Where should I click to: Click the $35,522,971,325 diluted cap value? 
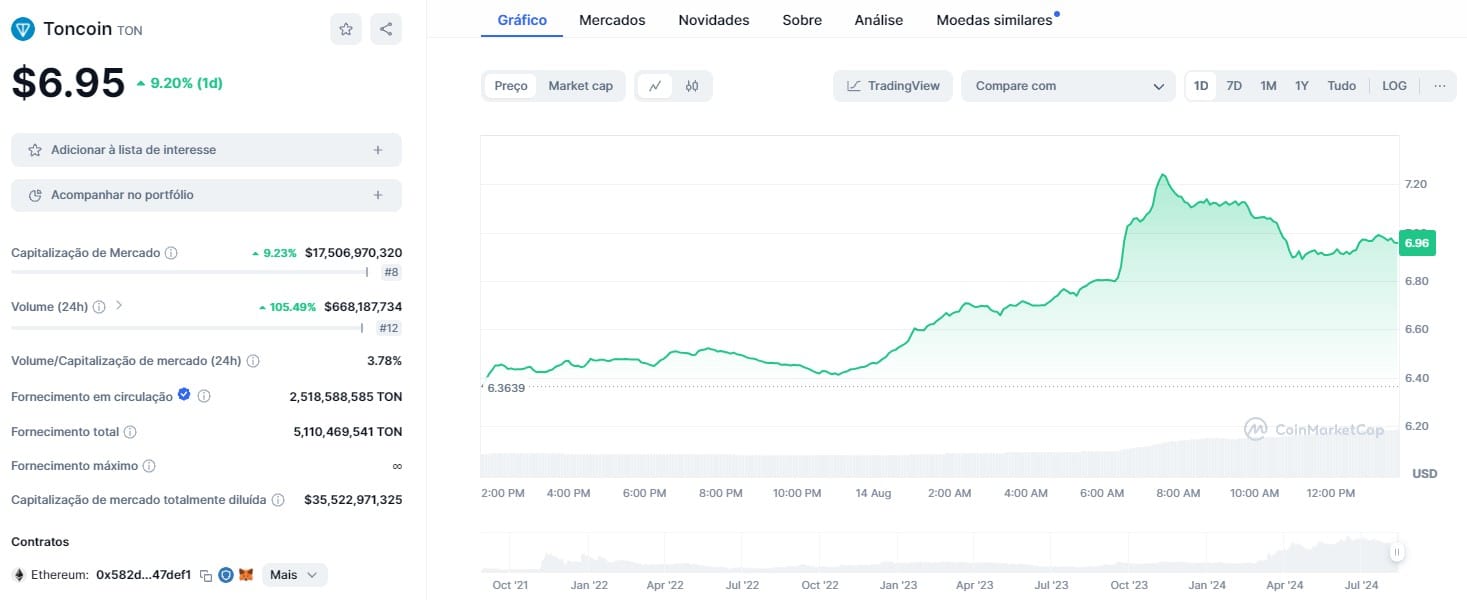tap(353, 499)
